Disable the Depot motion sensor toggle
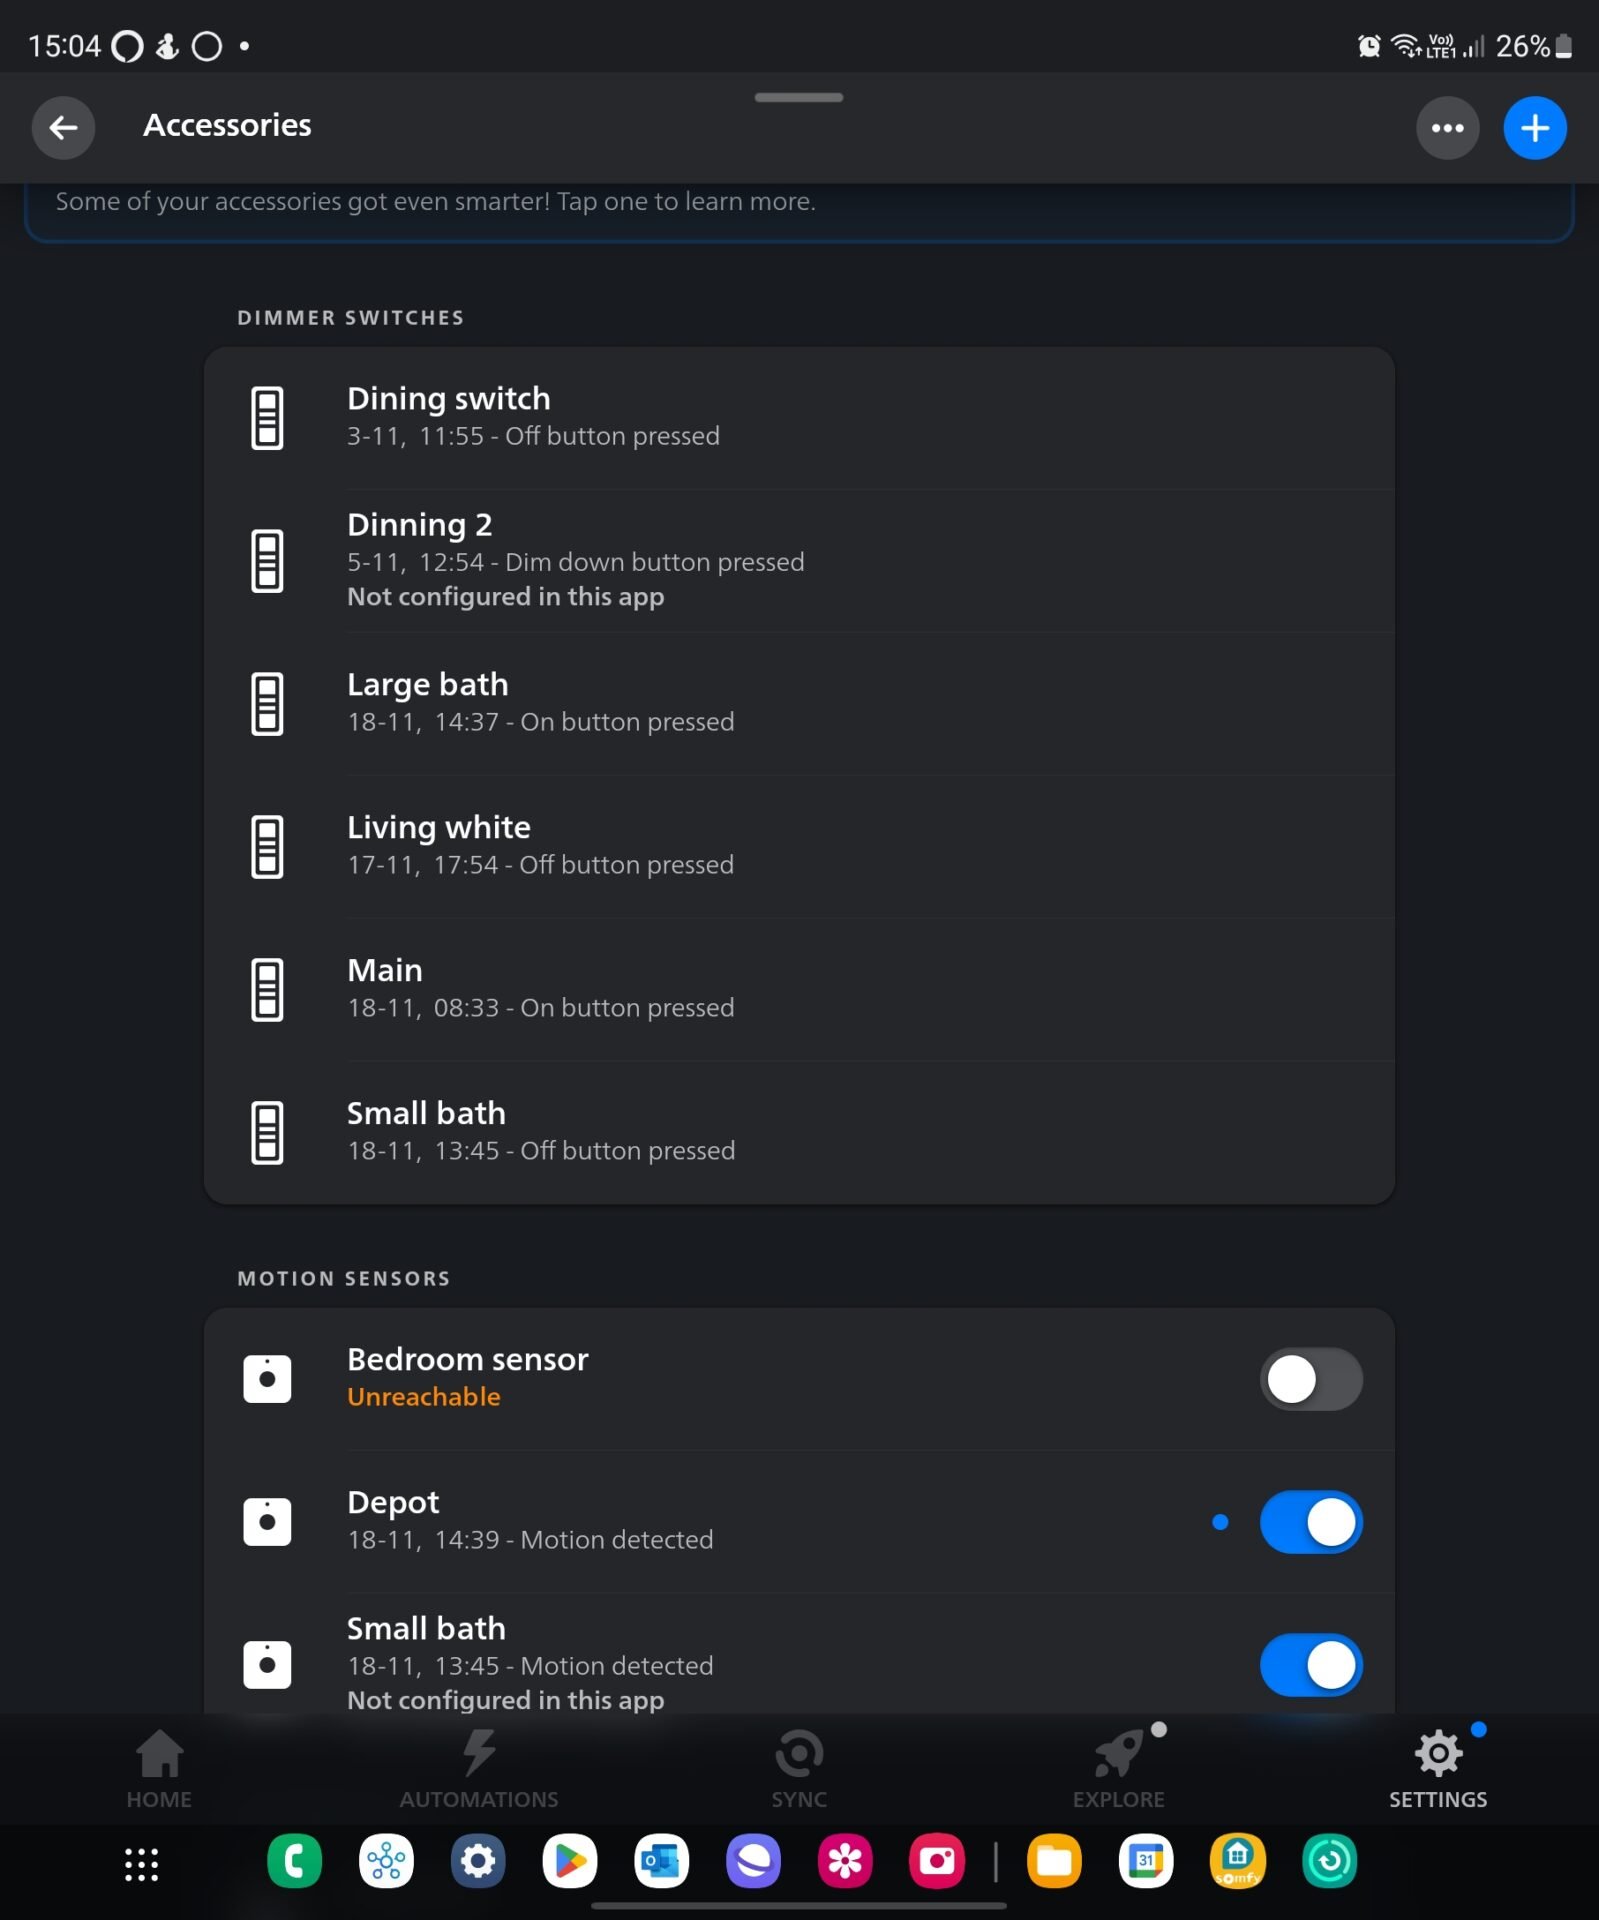Image resolution: width=1599 pixels, height=1920 pixels. [1310, 1522]
